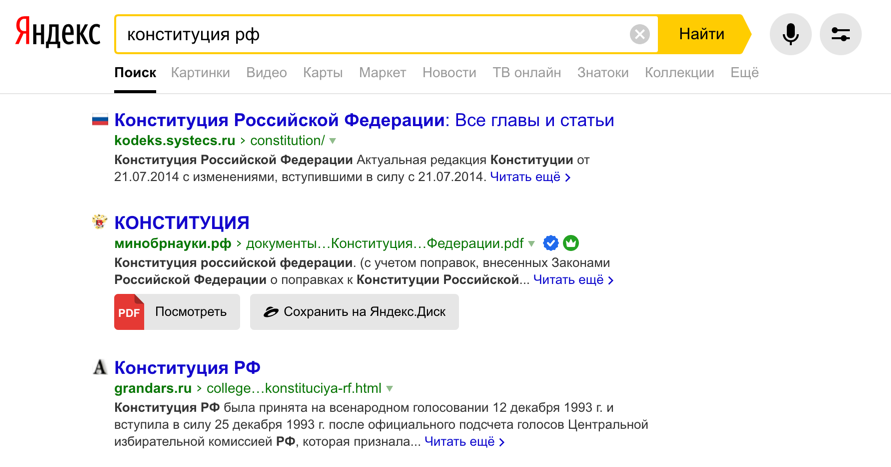
Task: Open Конституция Российской Федерации: Все главы и статьи
Action: click(x=364, y=120)
